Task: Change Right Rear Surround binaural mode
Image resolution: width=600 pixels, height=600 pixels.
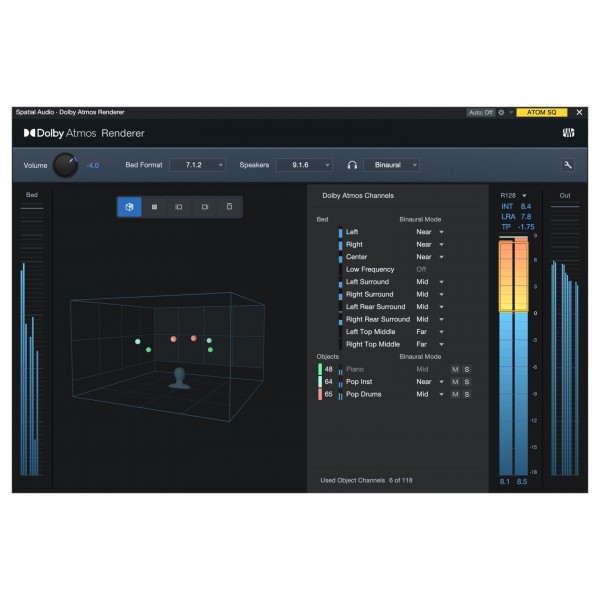Action: tap(430, 320)
